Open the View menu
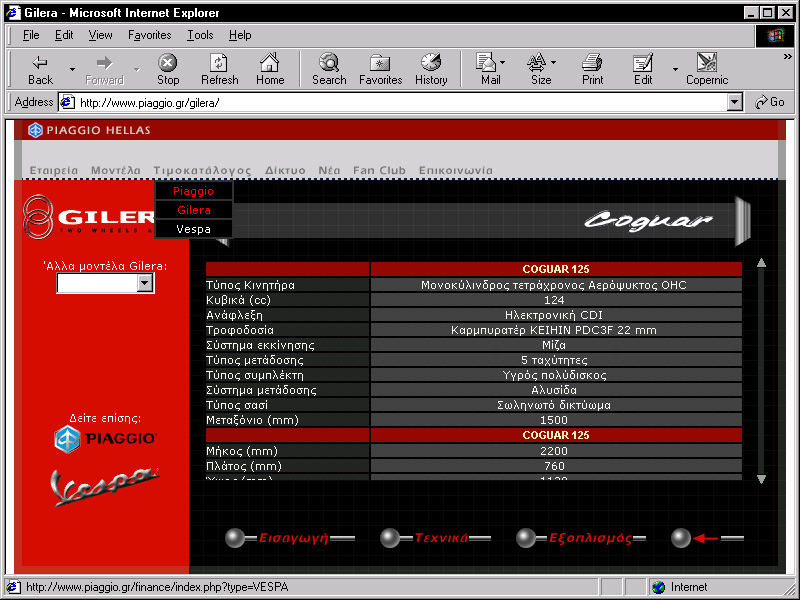Image resolution: width=800 pixels, height=600 pixels. [x=100, y=35]
